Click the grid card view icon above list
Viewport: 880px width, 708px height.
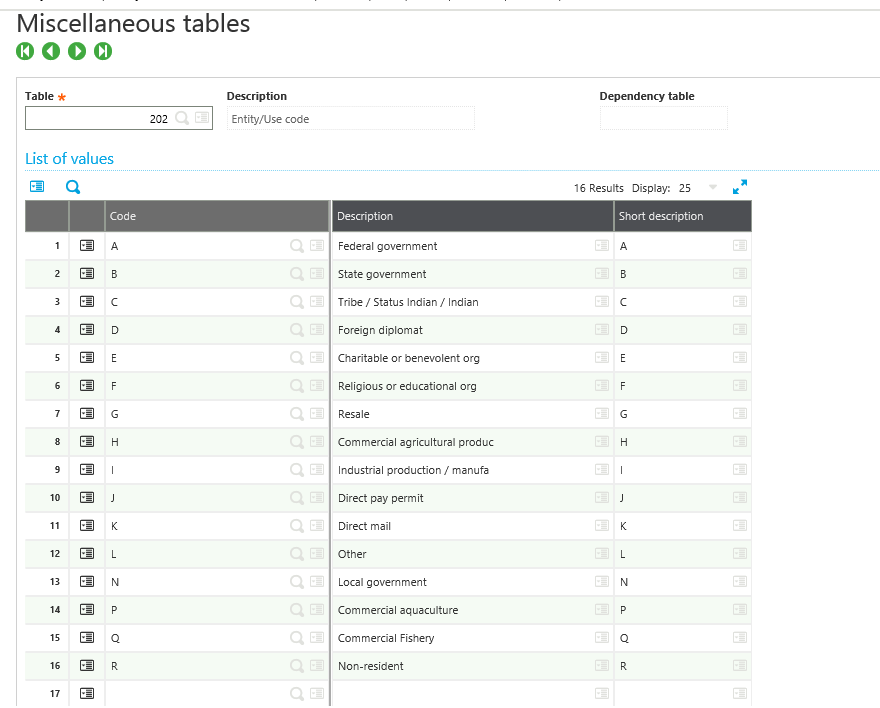pyautogui.click(x=37, y=187)
